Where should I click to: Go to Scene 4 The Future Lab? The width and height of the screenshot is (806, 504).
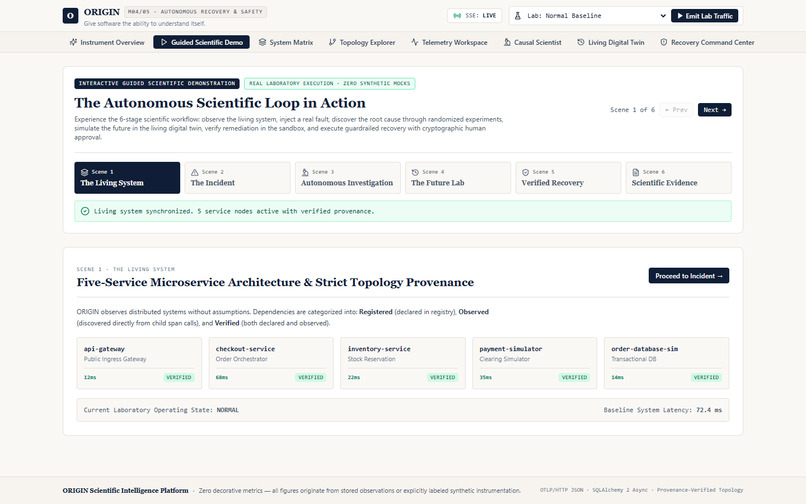click(458, 178)
